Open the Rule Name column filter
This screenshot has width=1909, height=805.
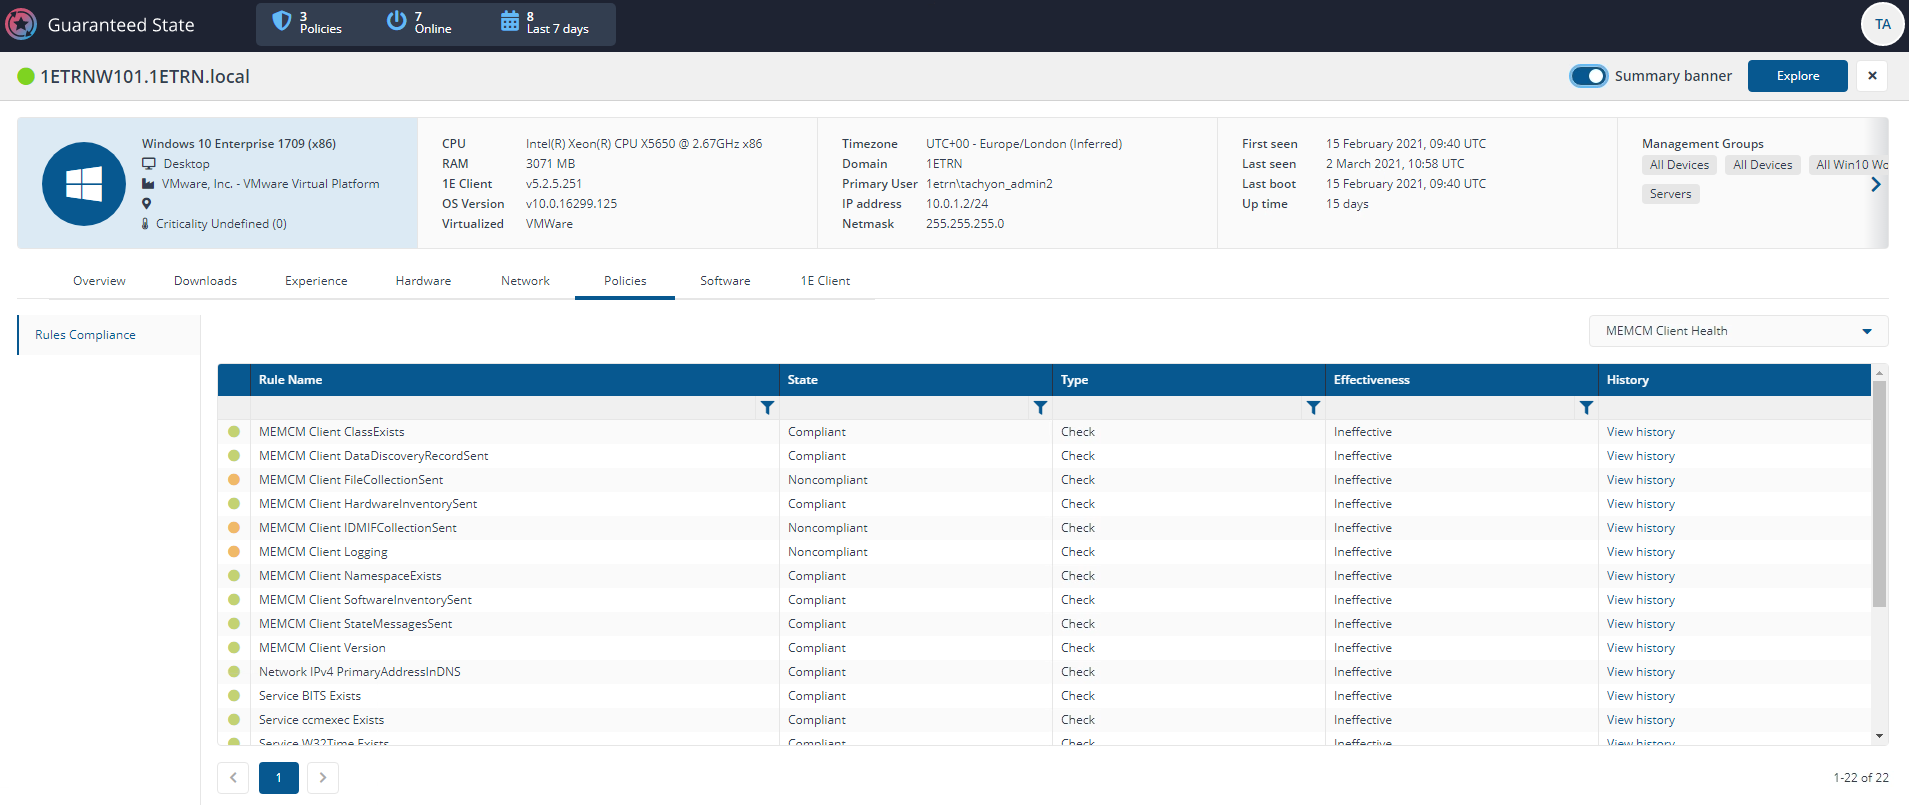point(767,408)
